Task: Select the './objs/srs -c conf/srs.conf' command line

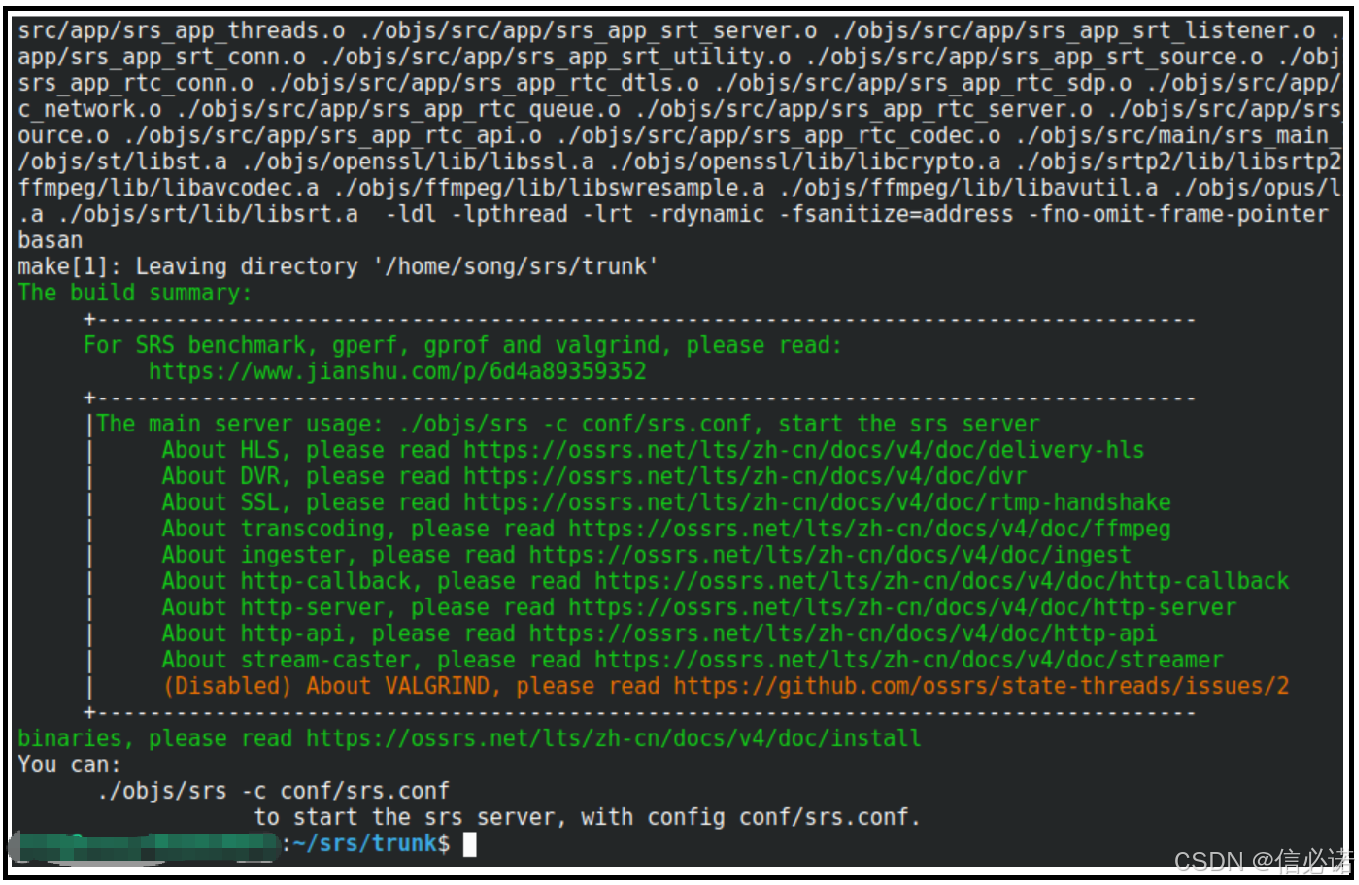Action: tap(274, 791)
